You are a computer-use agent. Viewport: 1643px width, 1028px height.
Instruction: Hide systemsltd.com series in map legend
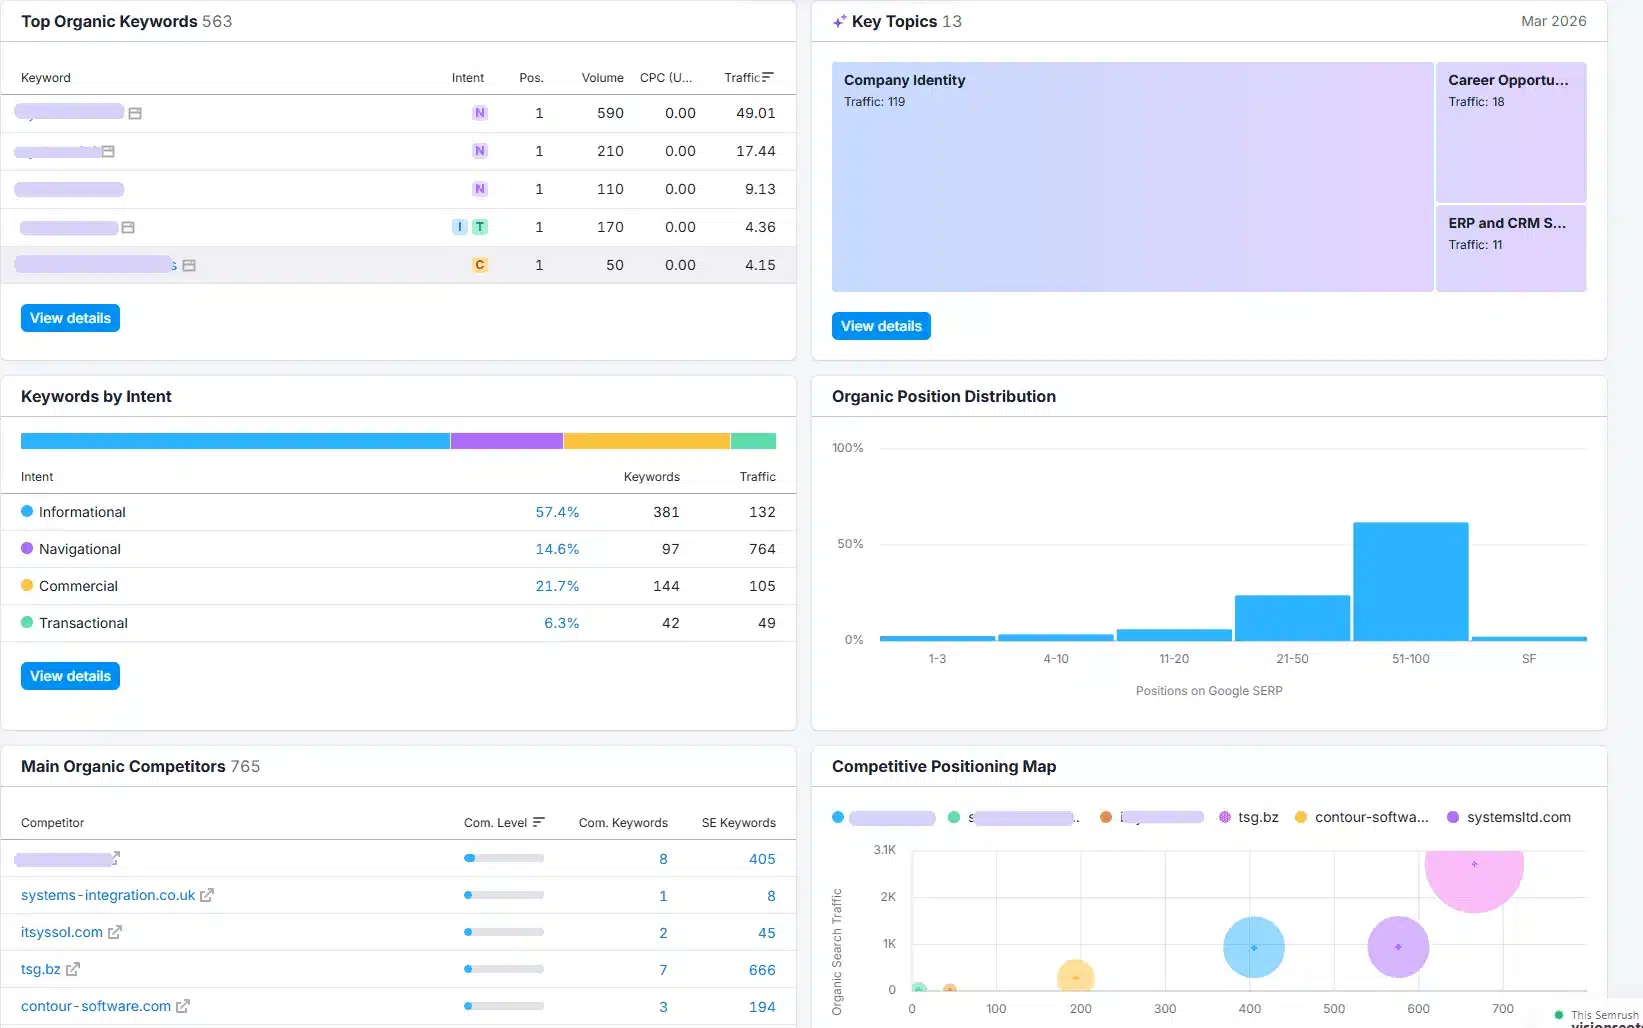(x=1508, y=817)
